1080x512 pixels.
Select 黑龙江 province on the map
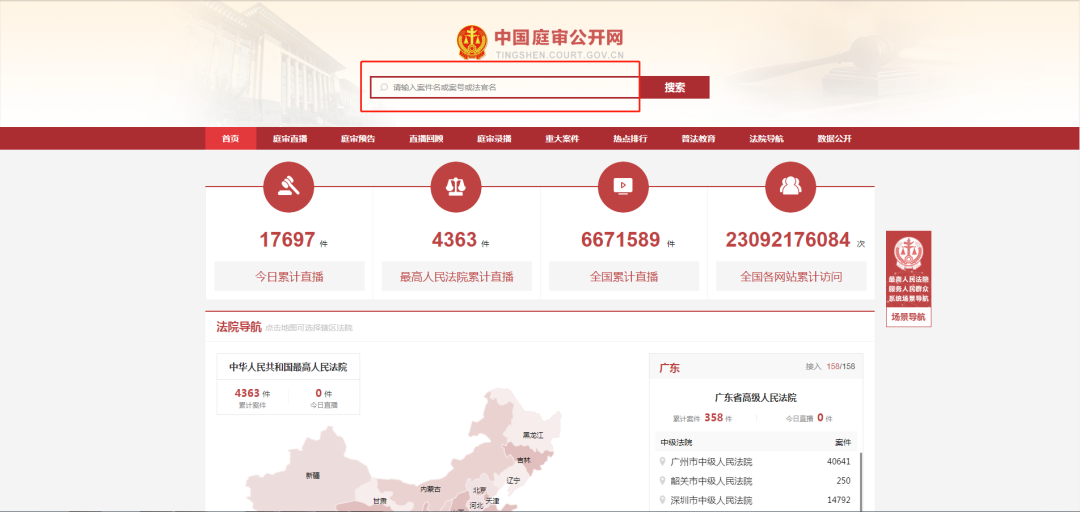pyautogui.click(x=532, y=436)
